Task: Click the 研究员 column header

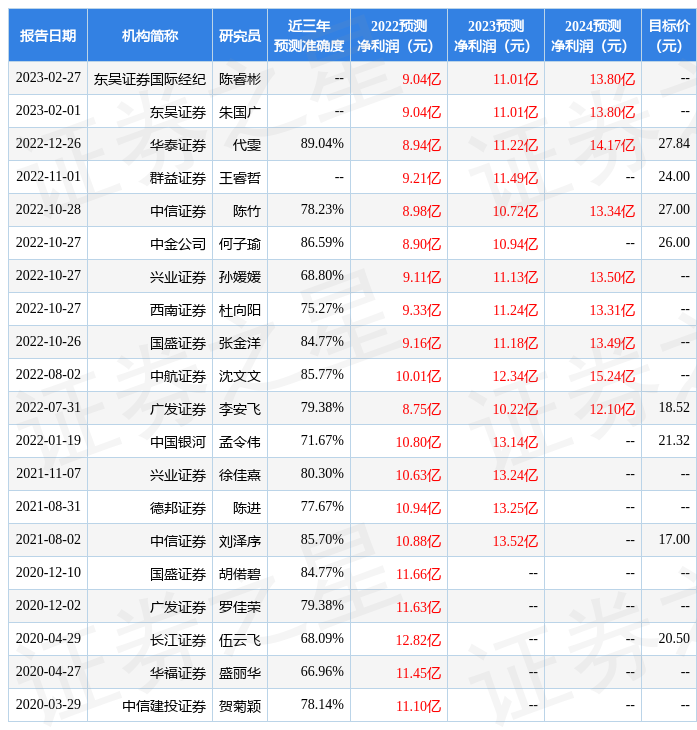Action: click(x=240, y=35)
